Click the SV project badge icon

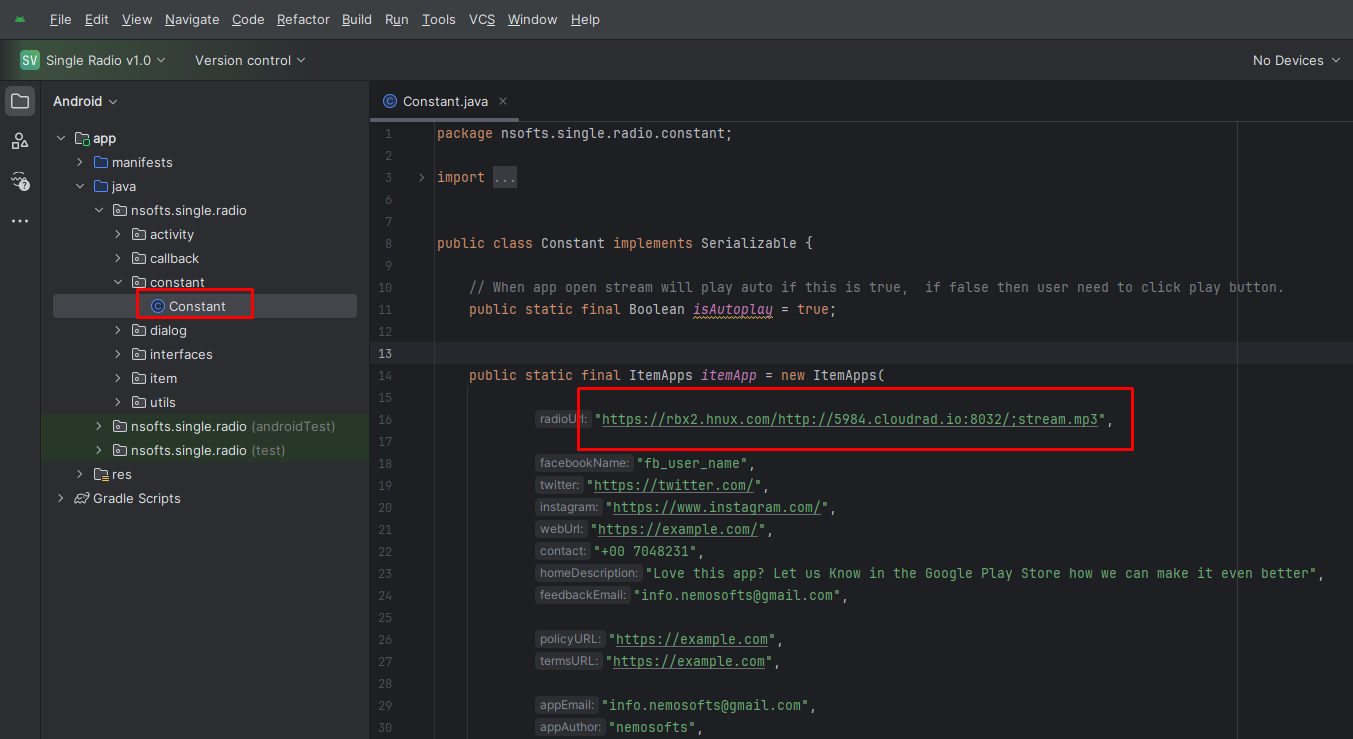(30, 60)
